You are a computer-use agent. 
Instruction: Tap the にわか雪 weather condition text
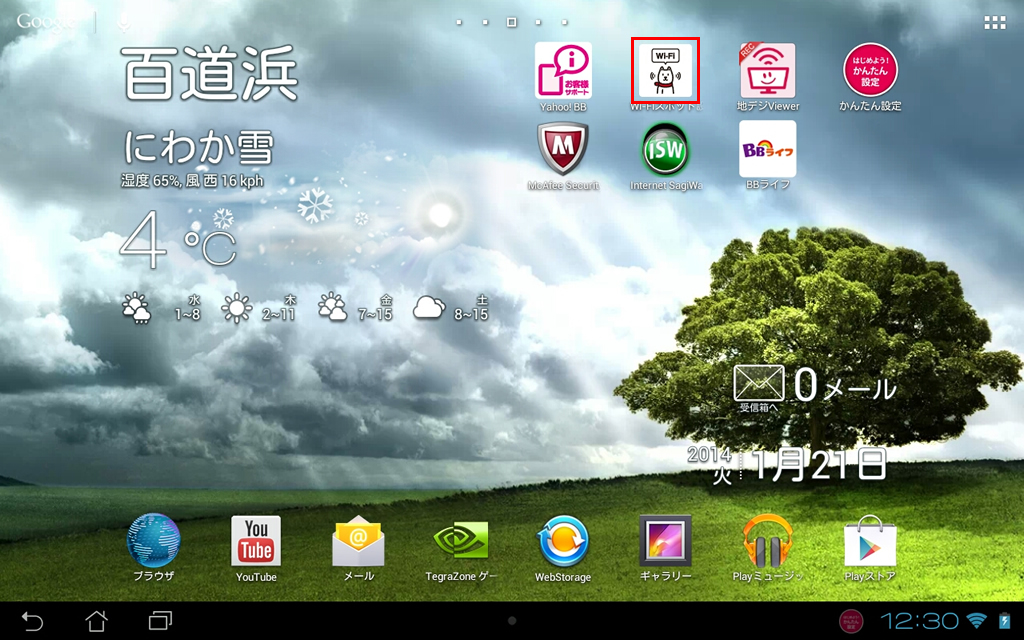pos(199,148)
